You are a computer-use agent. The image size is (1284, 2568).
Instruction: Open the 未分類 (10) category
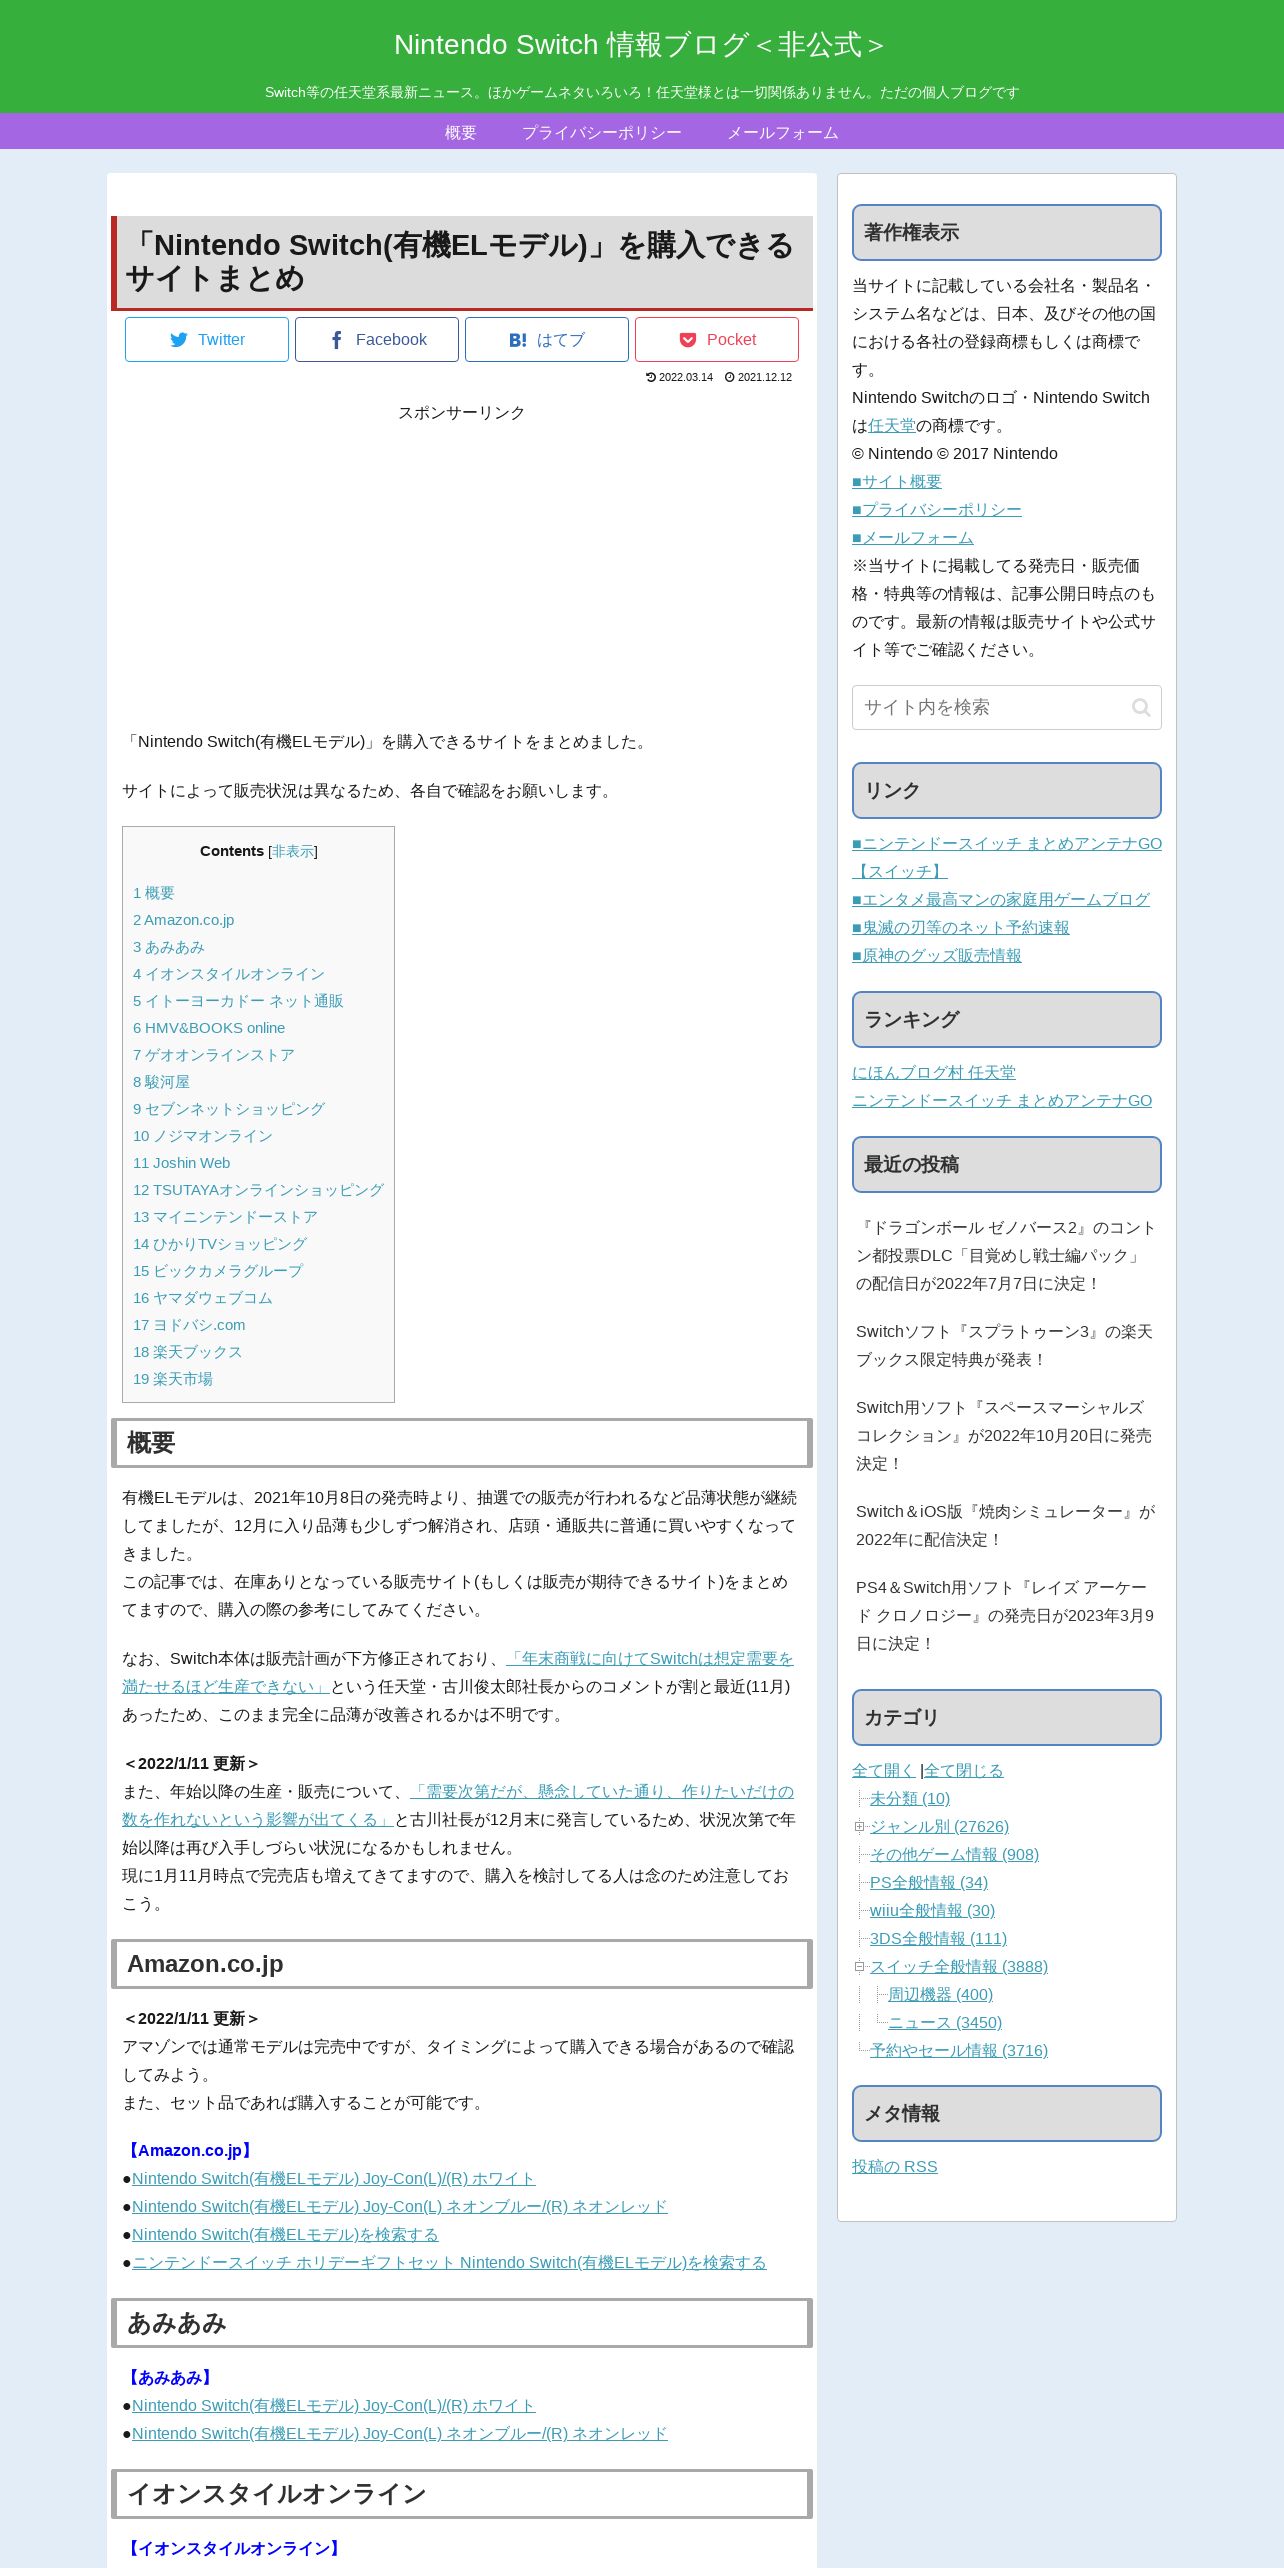coord(910,1799)
